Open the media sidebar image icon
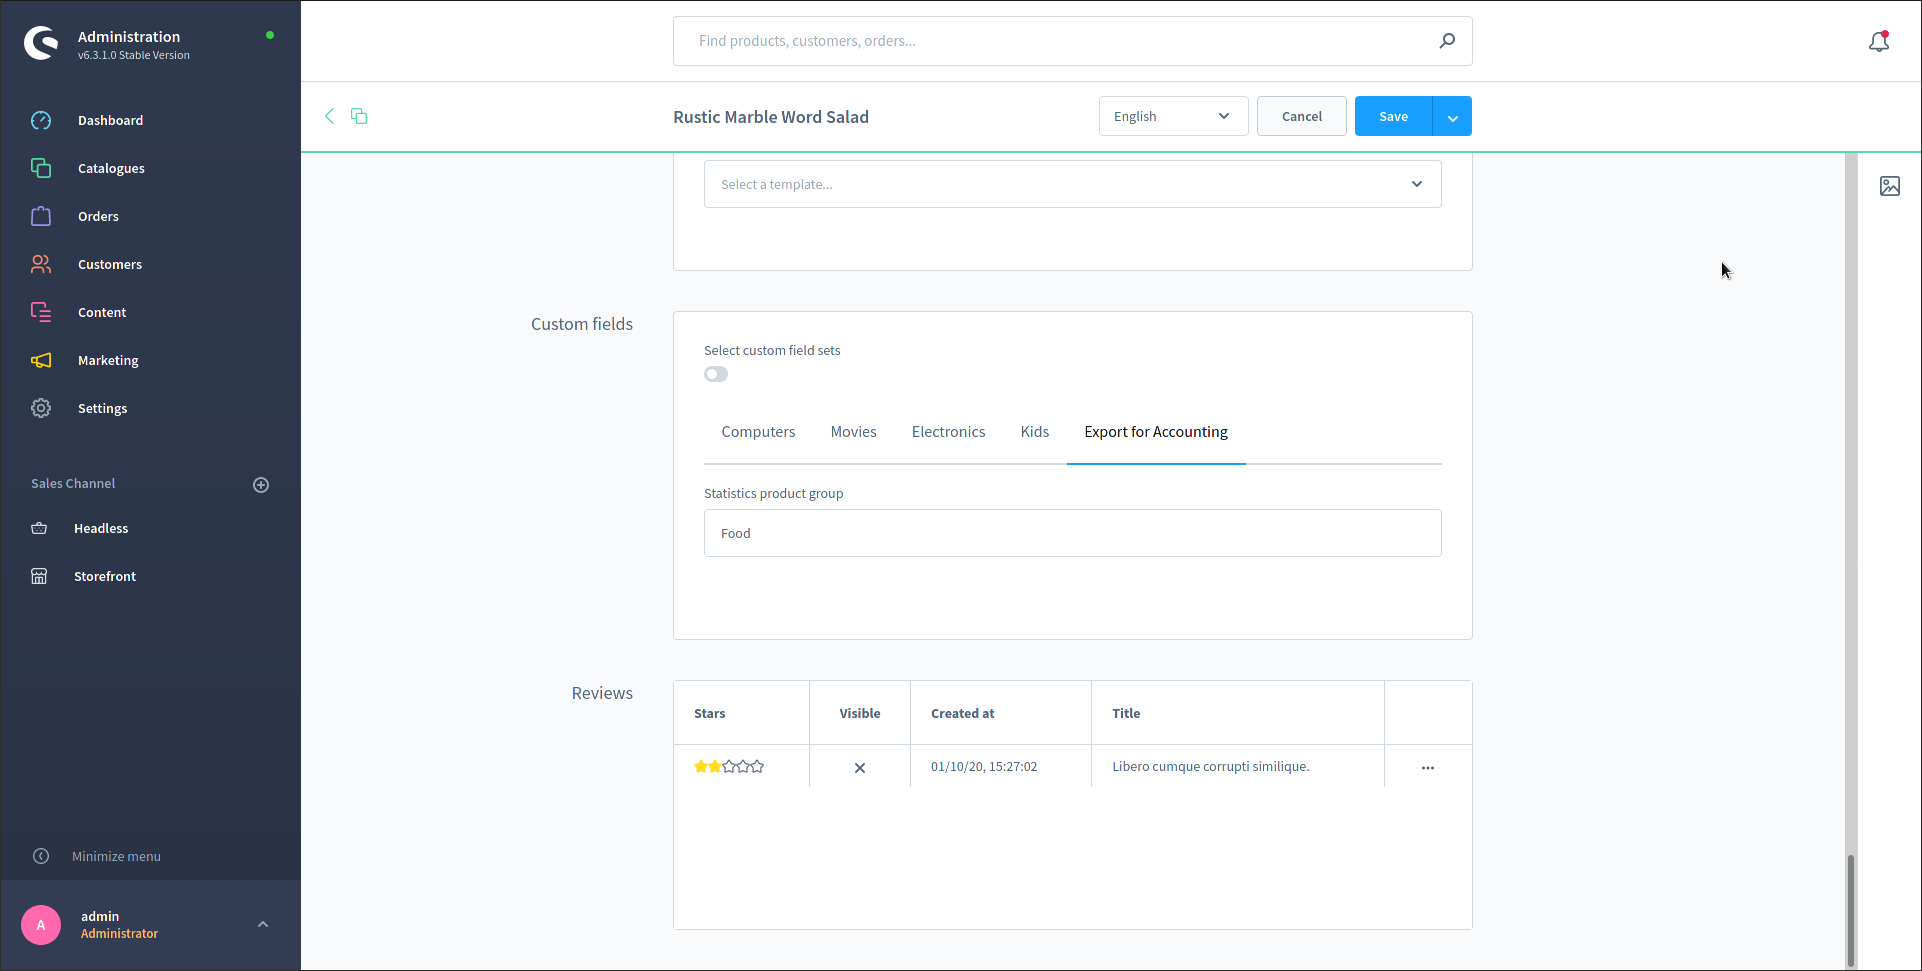This screenshot has height=971, width=1922. click(1890, 186)
